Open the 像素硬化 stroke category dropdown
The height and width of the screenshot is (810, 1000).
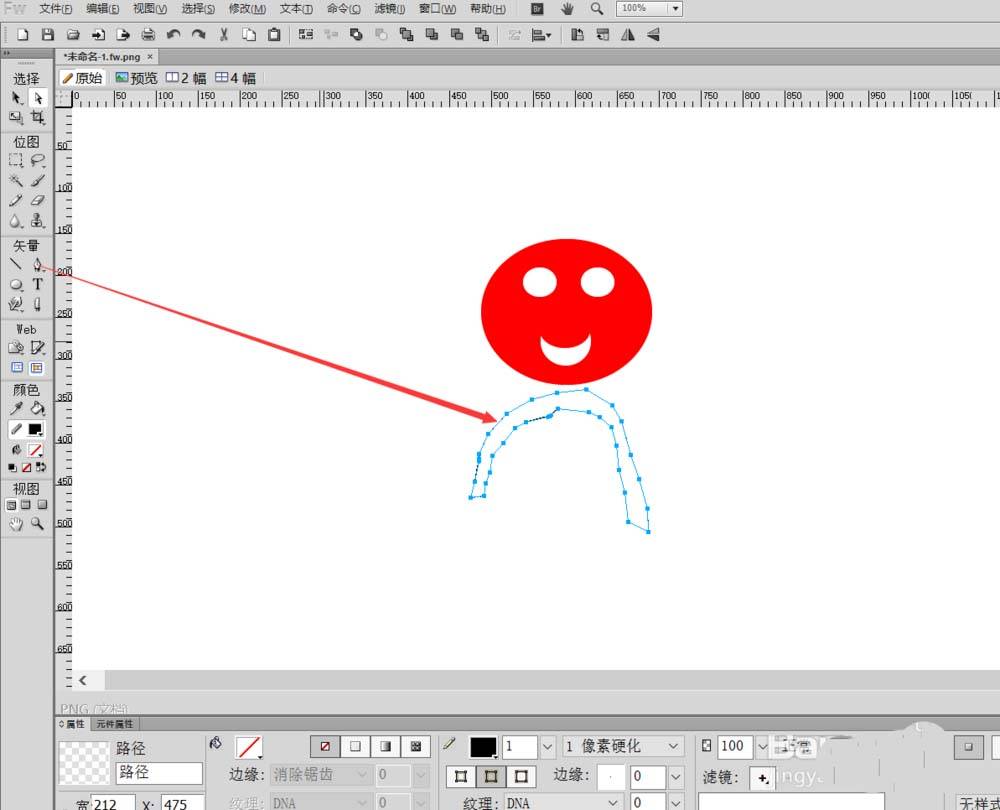(x=674, y=747)
